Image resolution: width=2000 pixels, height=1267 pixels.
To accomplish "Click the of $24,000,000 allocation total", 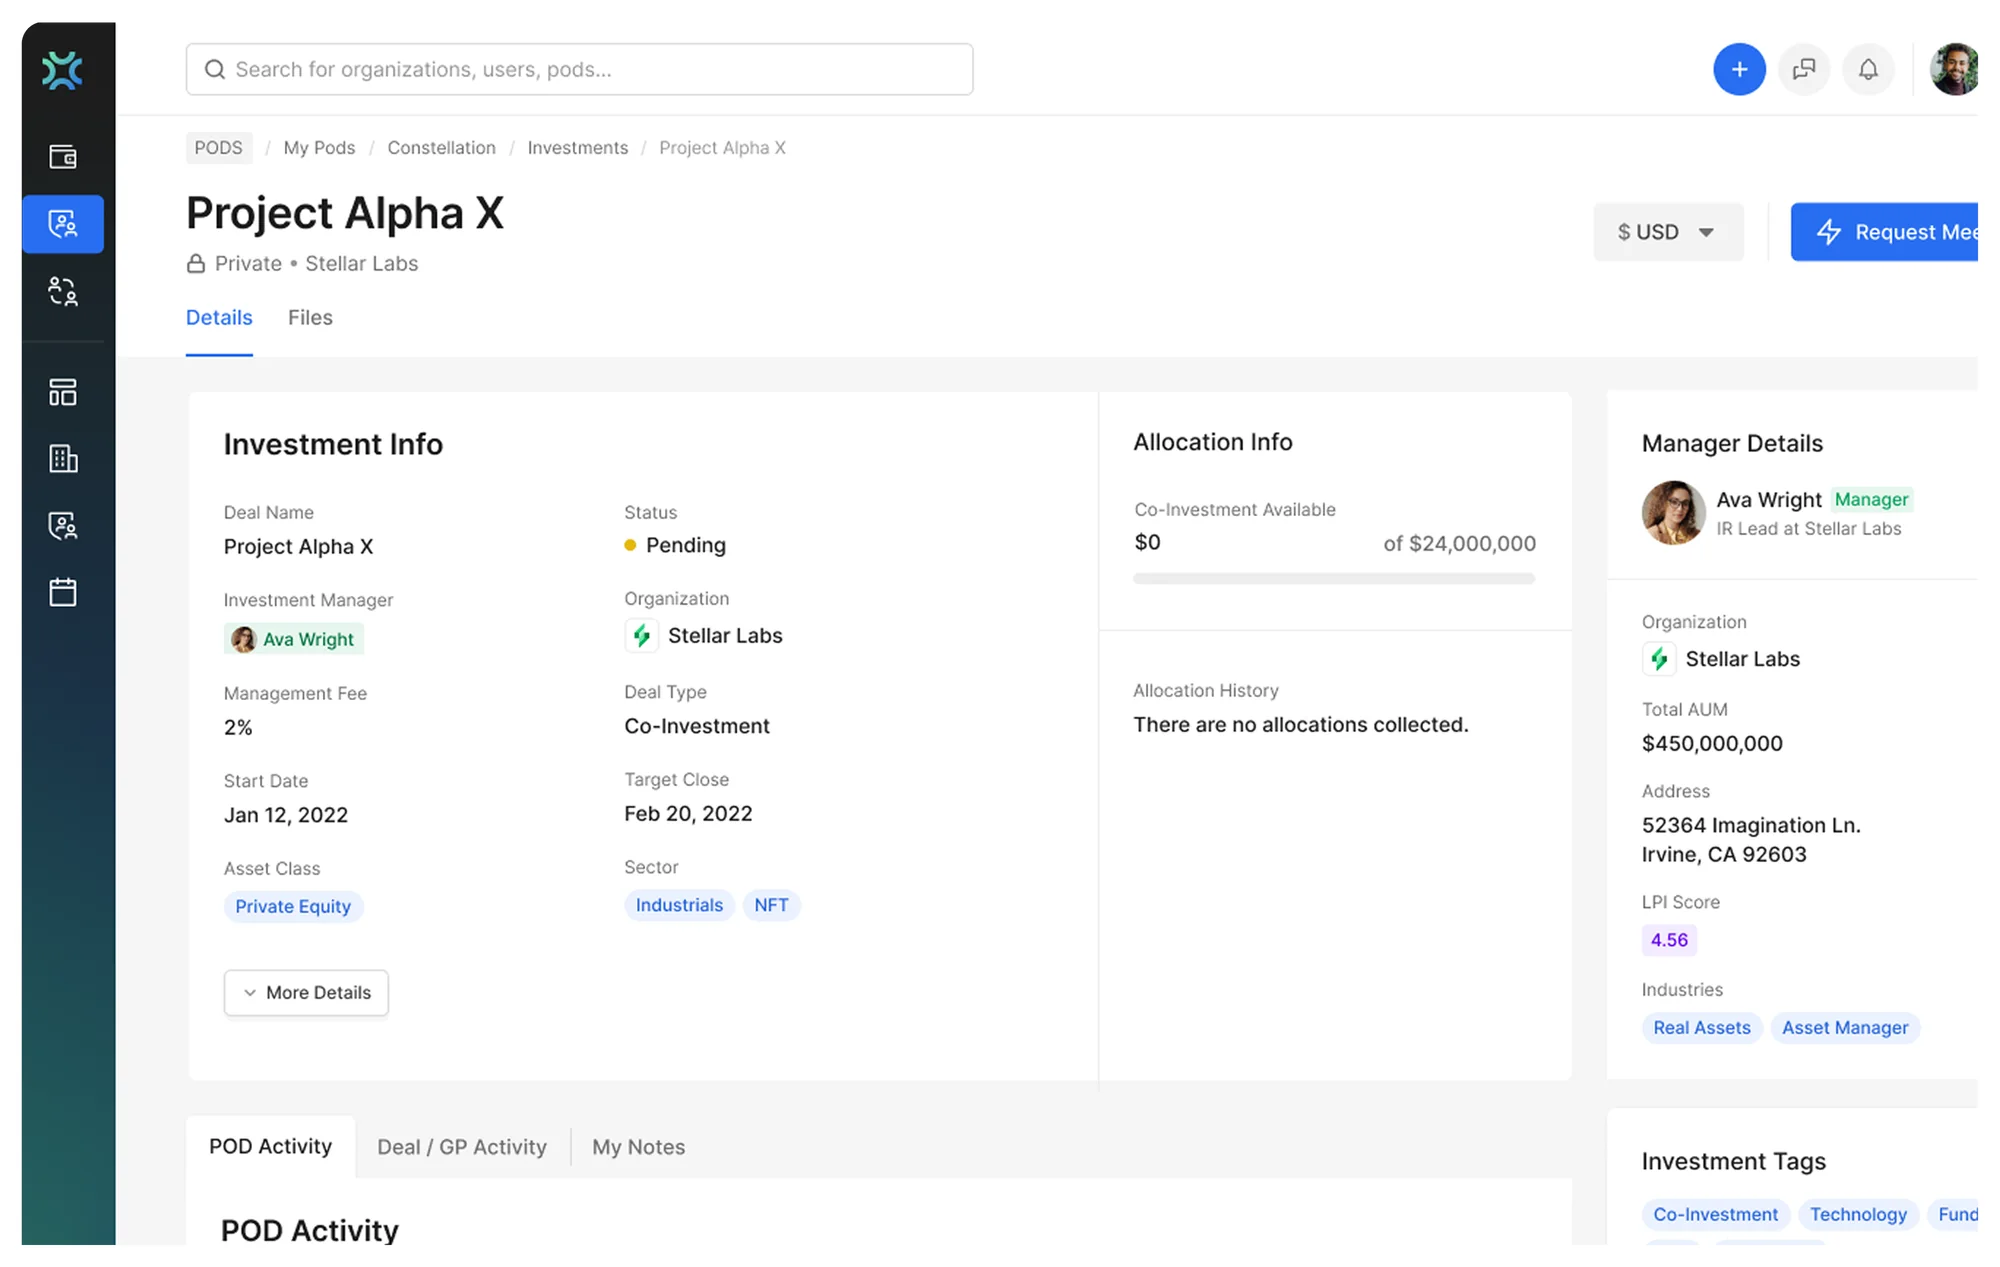I will (1459, 543).
